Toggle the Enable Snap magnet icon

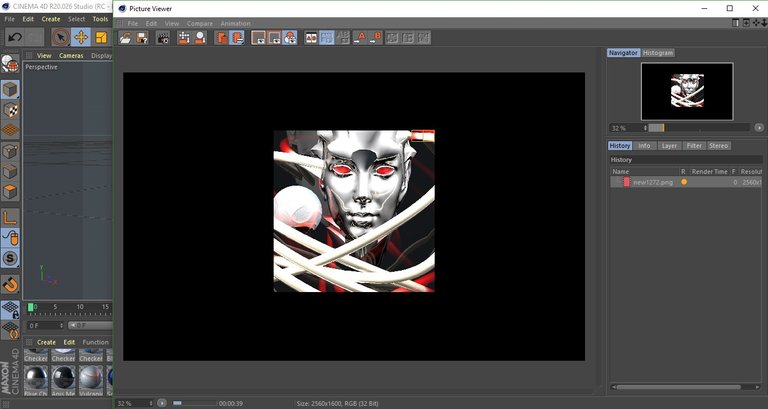[x=10, y=284]
